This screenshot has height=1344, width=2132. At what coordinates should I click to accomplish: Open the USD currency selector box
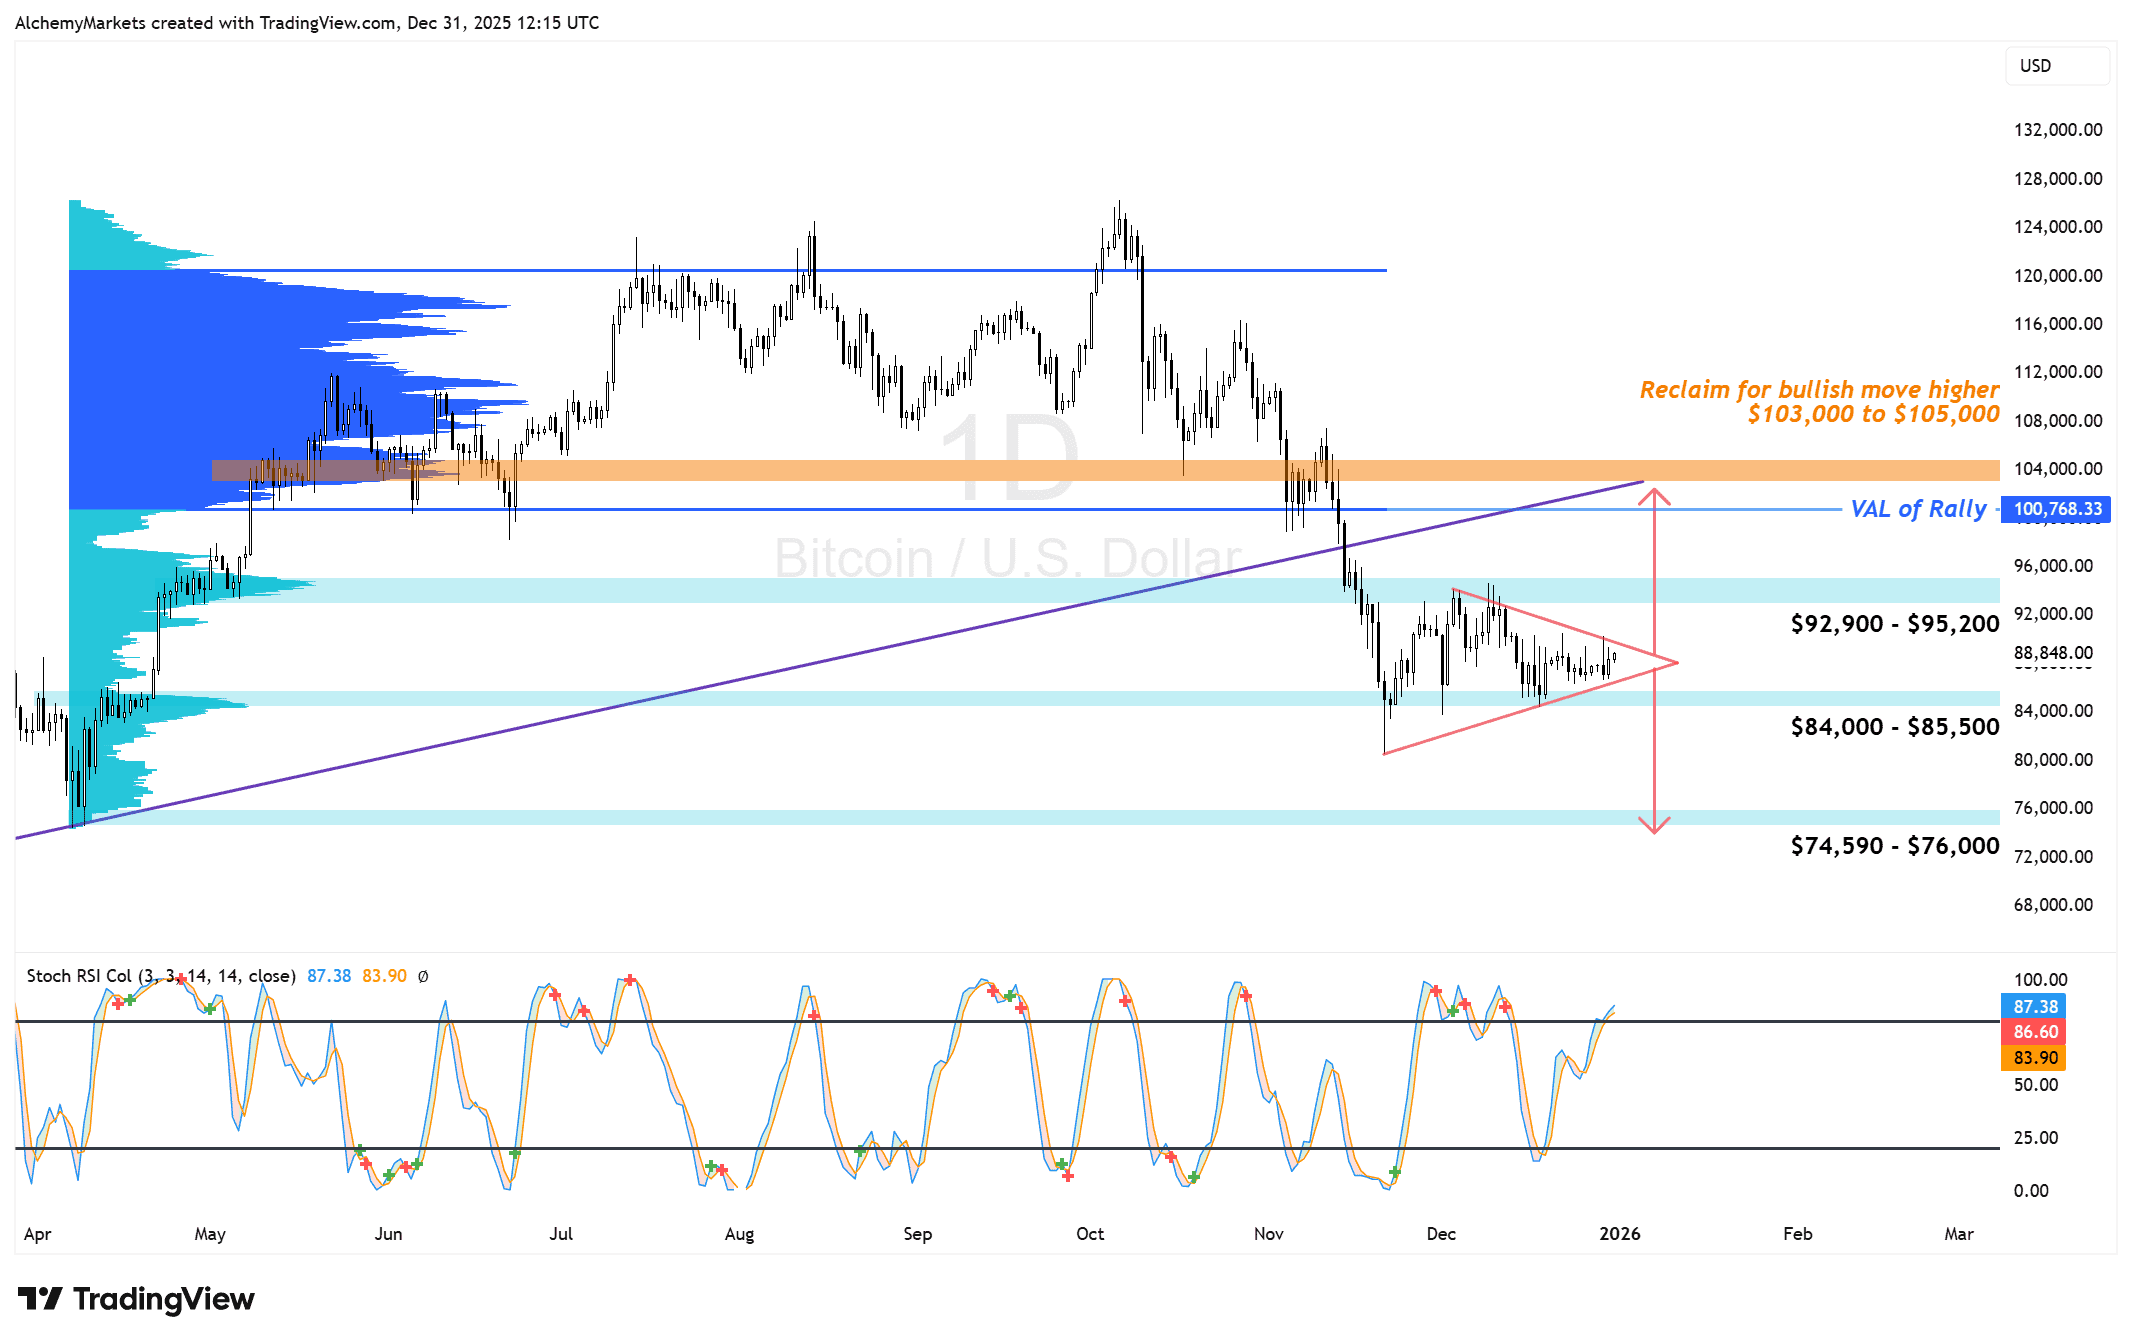[2056, 66]
